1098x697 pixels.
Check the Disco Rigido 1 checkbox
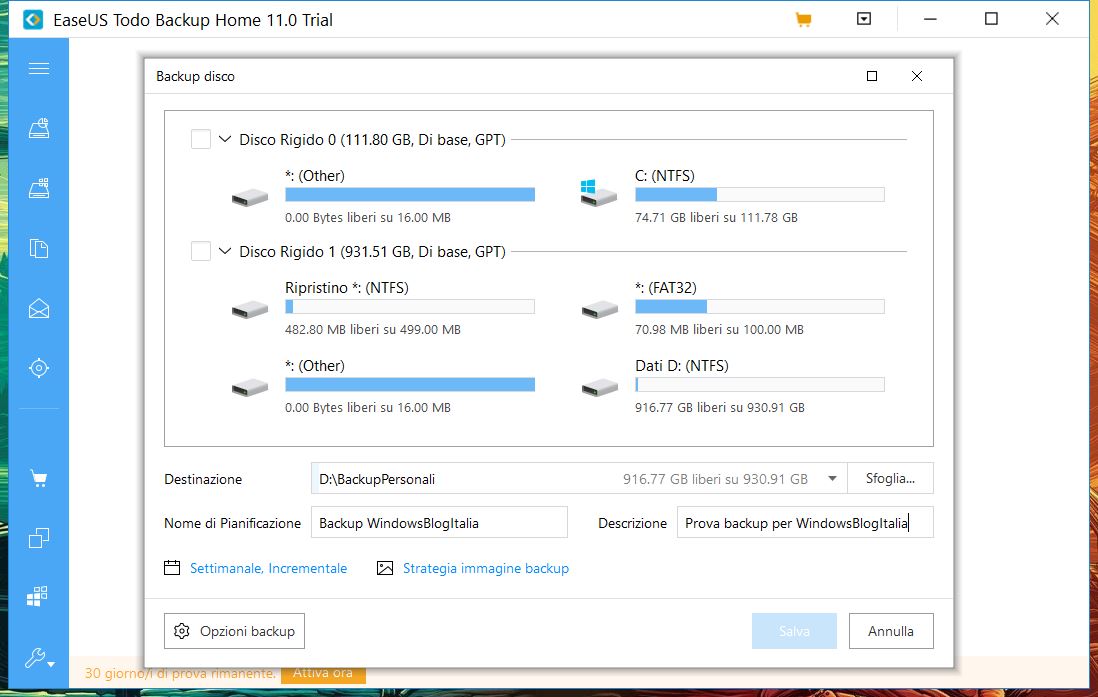click(201, 251)
